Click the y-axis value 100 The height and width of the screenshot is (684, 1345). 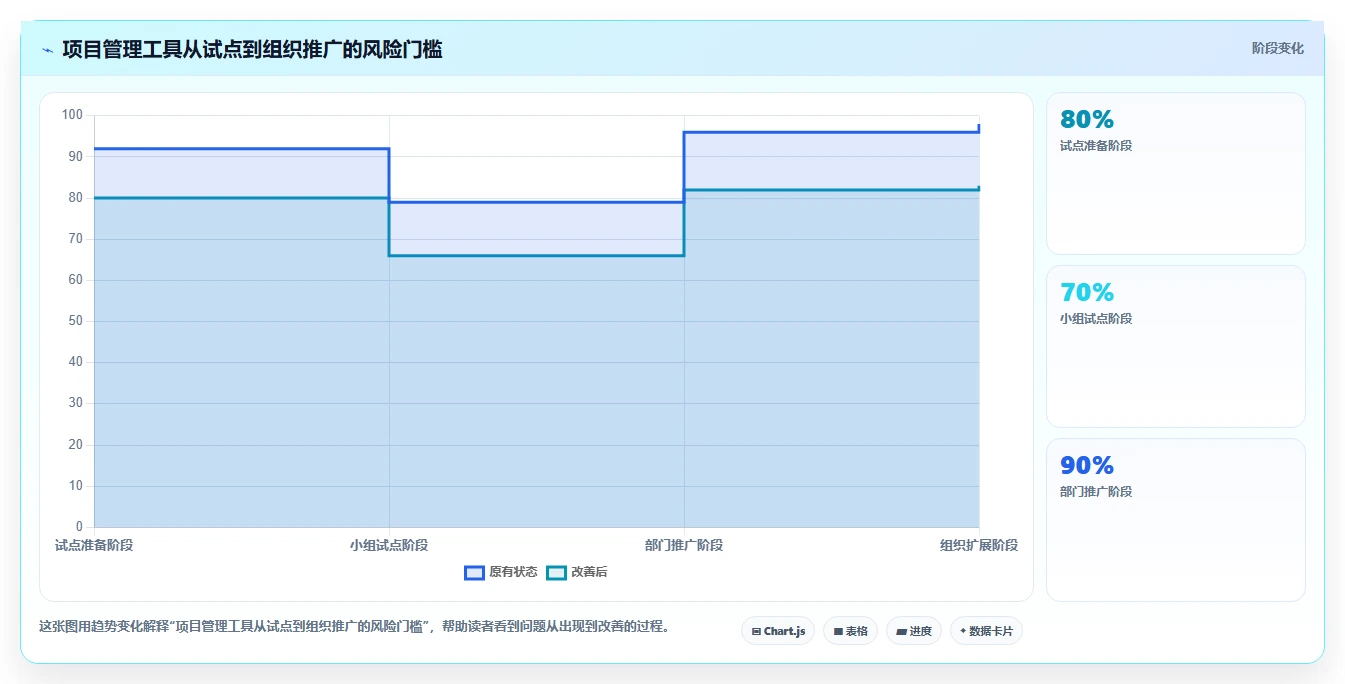click(72, 115)
